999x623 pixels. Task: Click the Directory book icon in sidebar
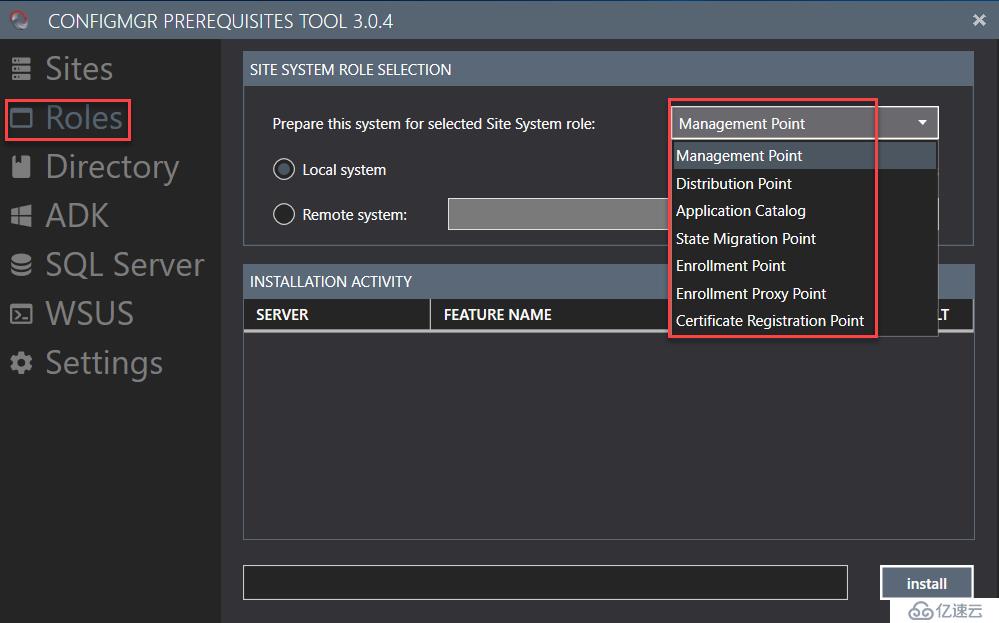pyautogui.click(x=21, y=167)
